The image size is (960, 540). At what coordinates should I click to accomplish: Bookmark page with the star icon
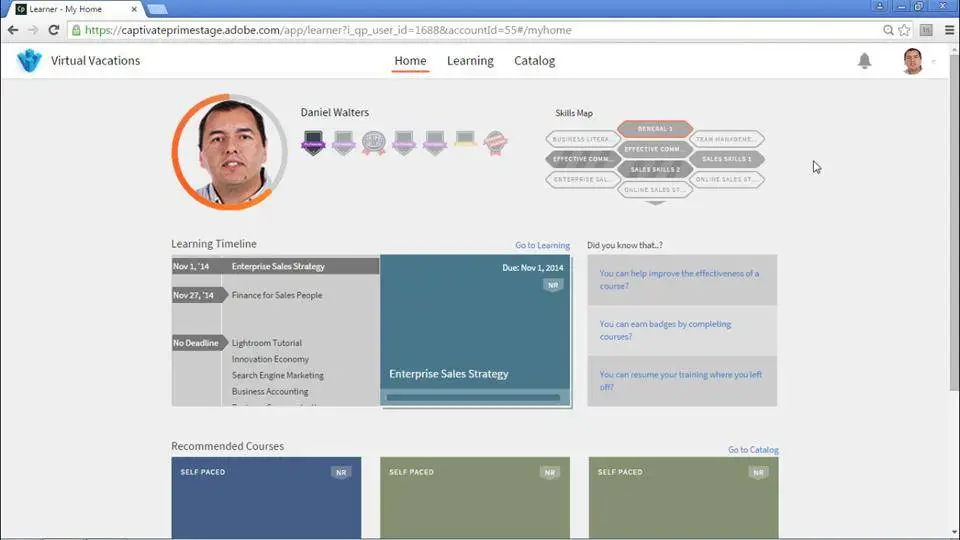point(904,30)
